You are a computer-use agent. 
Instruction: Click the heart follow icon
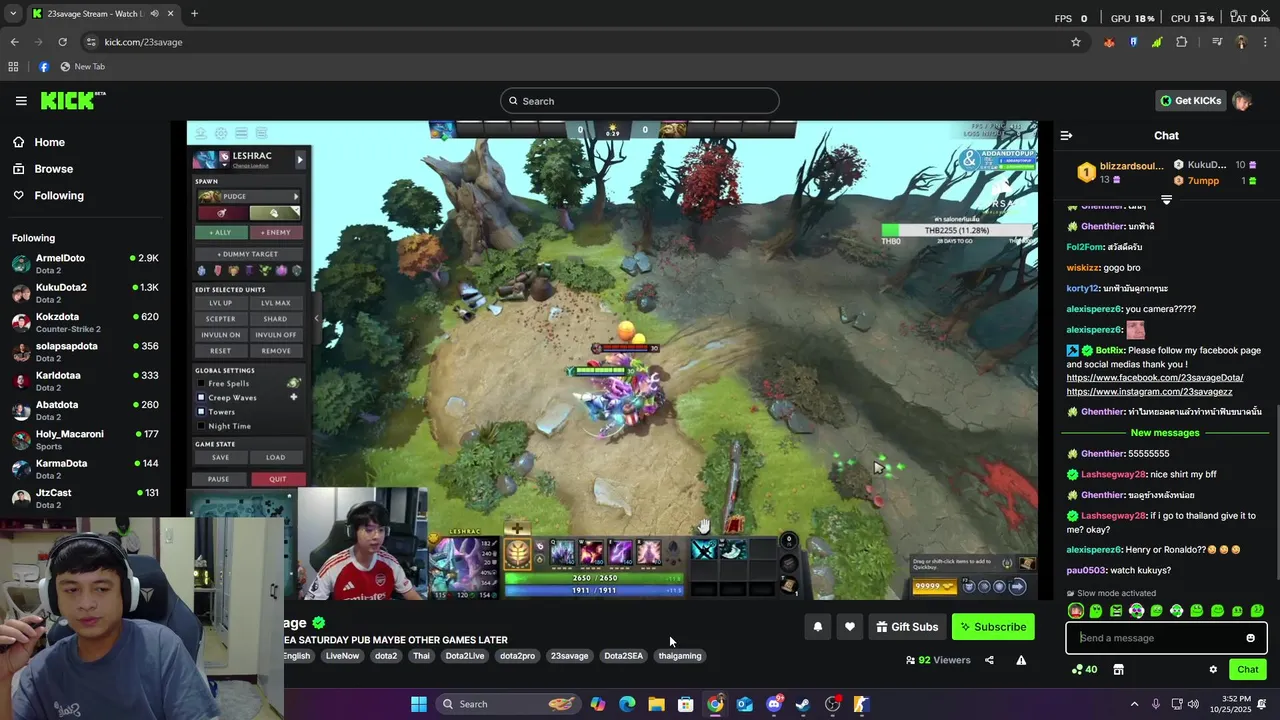click(850, 627)
